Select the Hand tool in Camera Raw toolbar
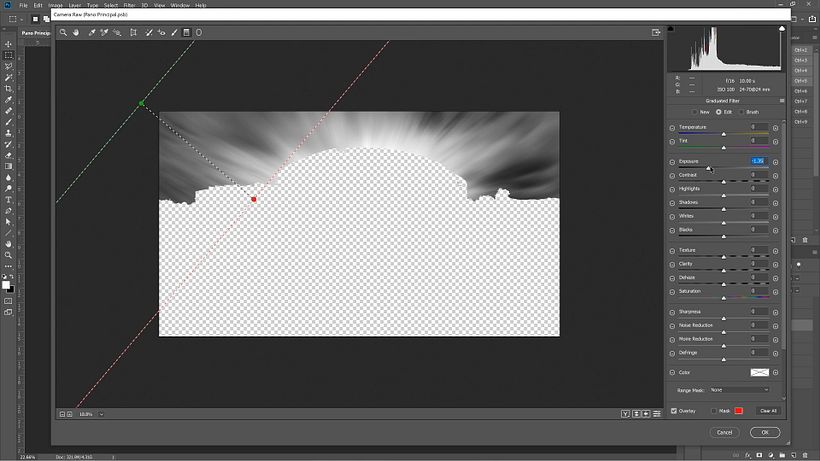The image size is (820, 461). click(x=76, y=32)
